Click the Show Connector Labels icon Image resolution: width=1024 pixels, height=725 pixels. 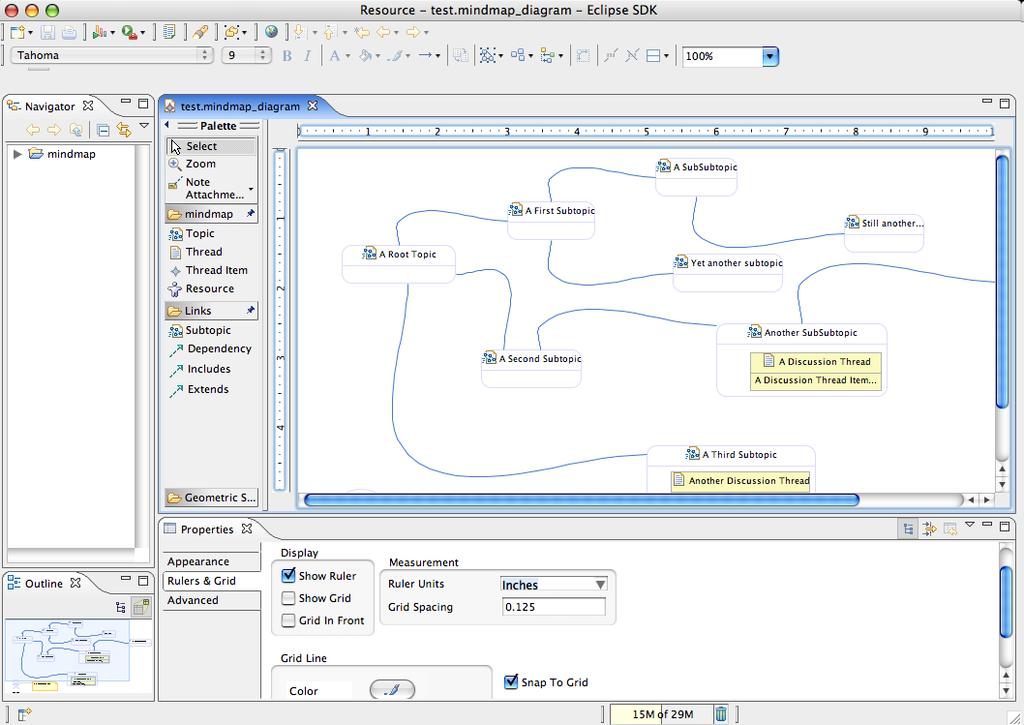[x=611, y=56]
